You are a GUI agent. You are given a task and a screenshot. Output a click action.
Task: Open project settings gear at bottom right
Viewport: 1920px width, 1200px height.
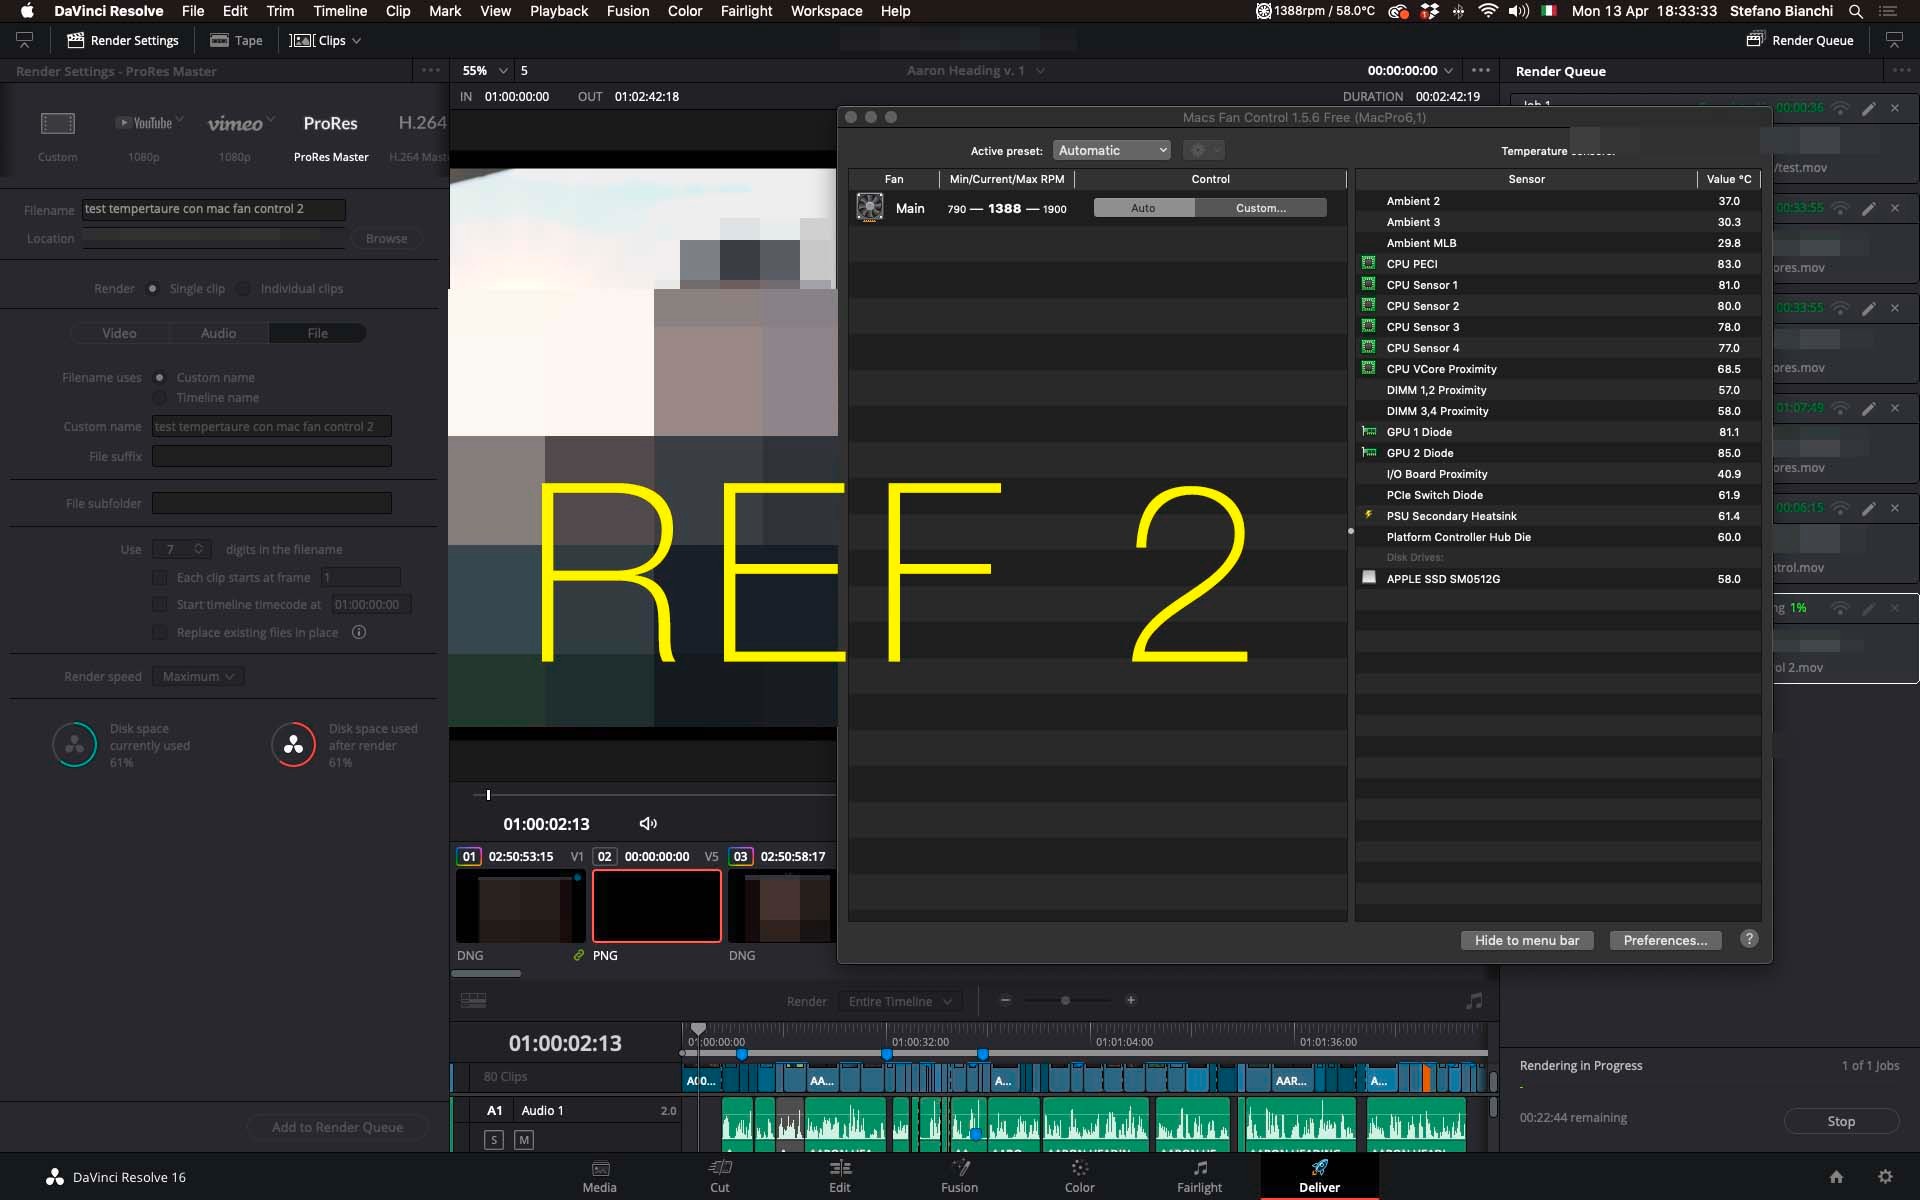pyautogui.click(x=1885, y=1177)
